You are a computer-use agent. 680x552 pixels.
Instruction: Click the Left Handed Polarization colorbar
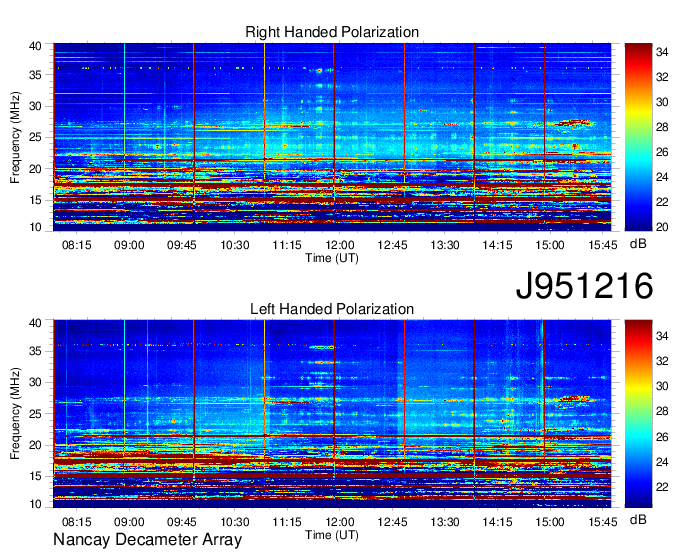coord(638,414)
